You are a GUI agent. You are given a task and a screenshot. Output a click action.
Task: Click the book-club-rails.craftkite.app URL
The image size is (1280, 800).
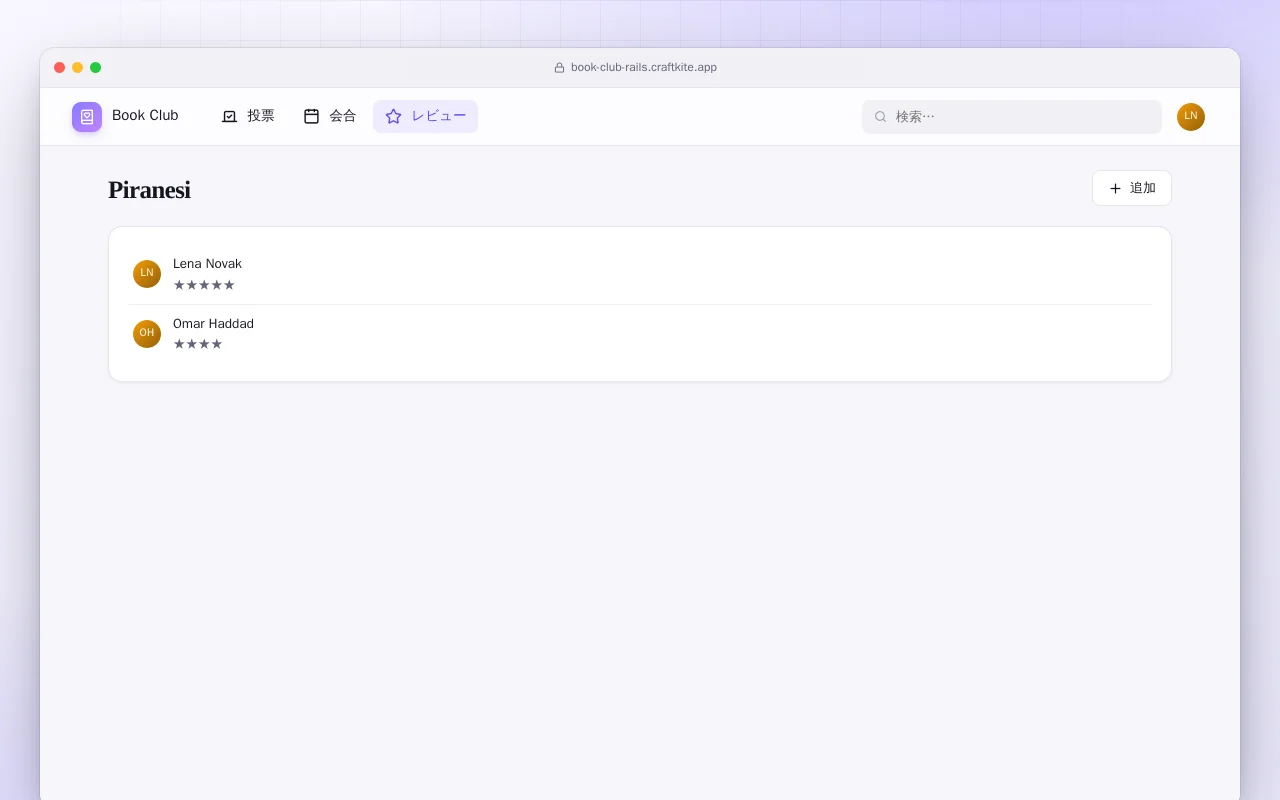coord(644,68)
